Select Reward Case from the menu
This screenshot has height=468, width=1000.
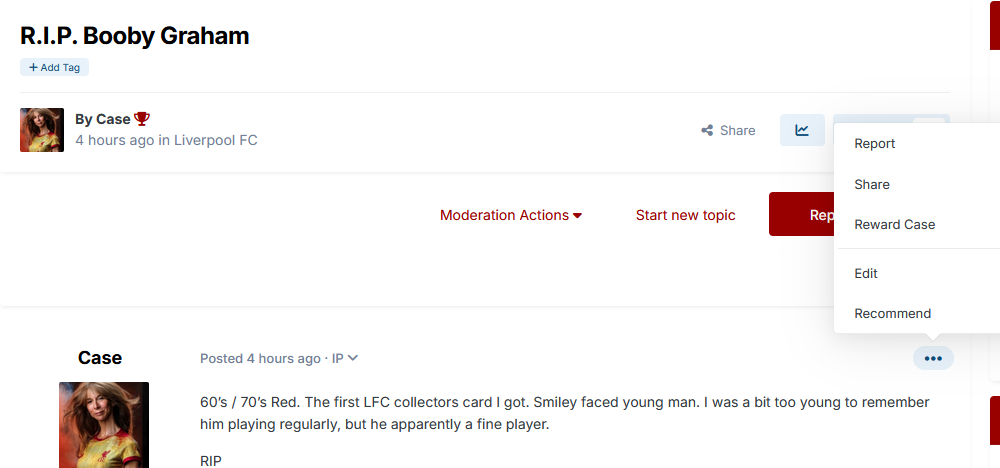(895, 224)
